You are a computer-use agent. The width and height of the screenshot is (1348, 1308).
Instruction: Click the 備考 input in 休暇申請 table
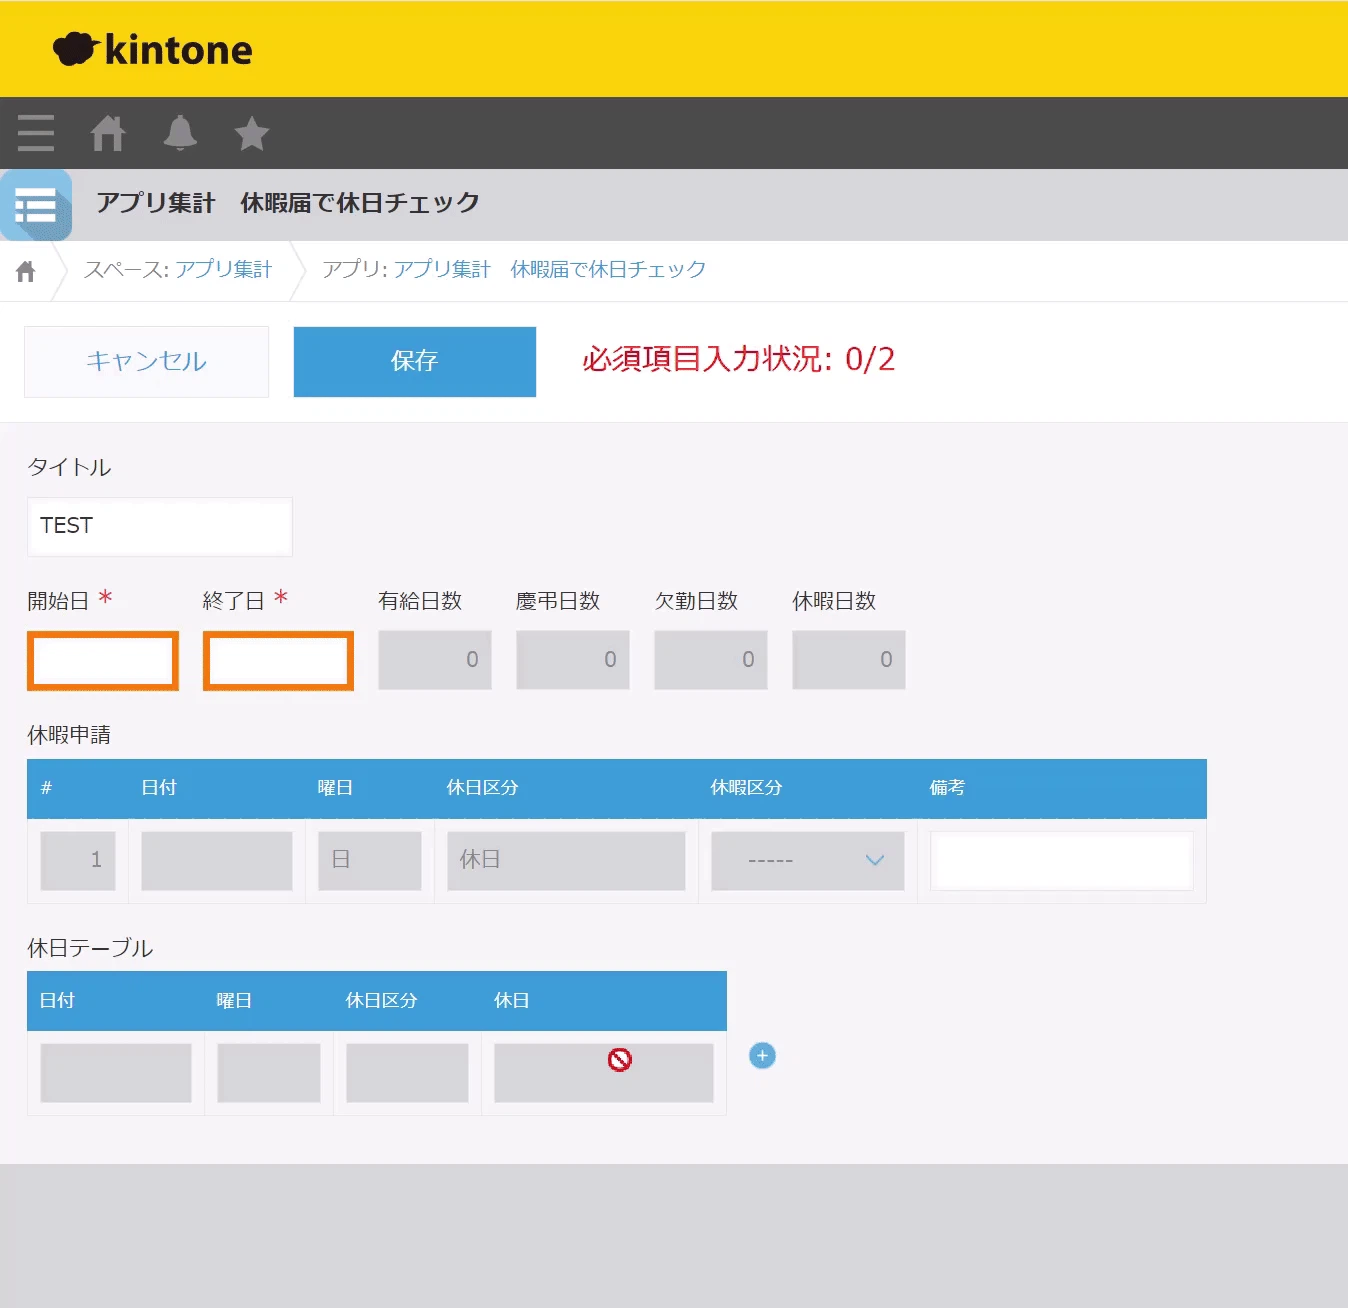[1062, 860]
